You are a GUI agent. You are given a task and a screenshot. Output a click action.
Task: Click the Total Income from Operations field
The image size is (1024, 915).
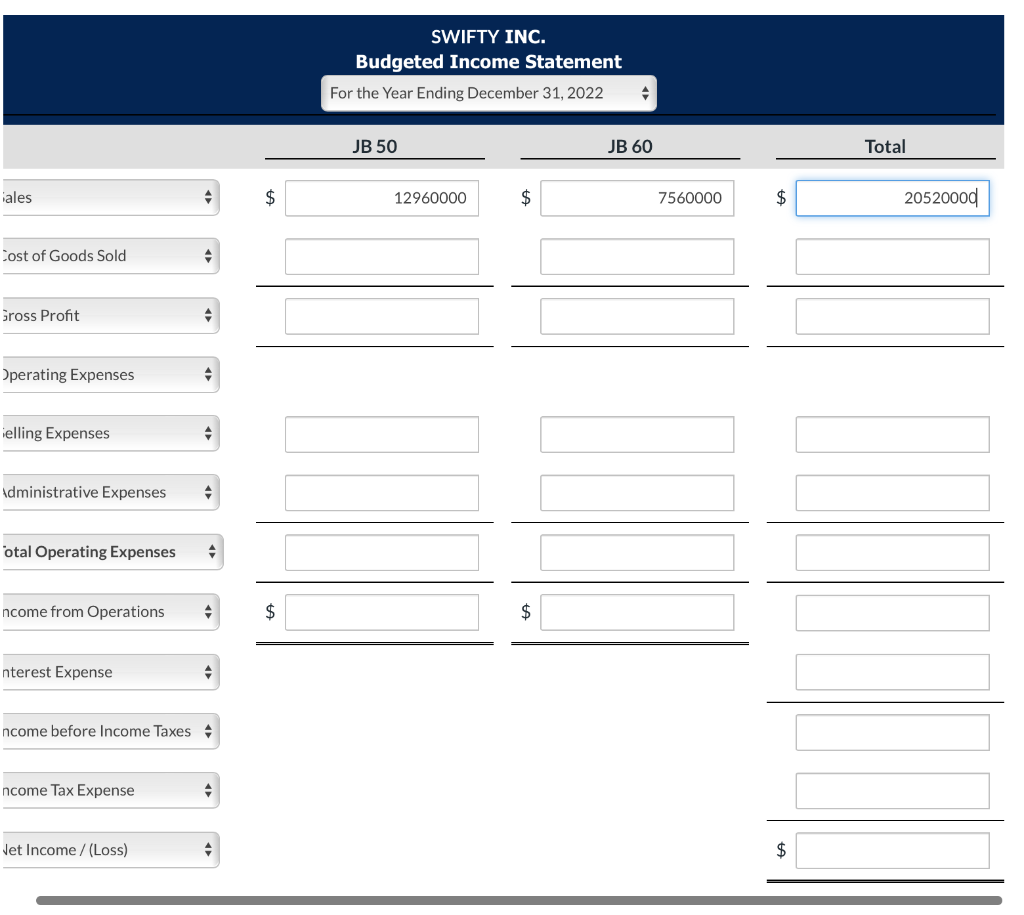click(x=893, y=613)
